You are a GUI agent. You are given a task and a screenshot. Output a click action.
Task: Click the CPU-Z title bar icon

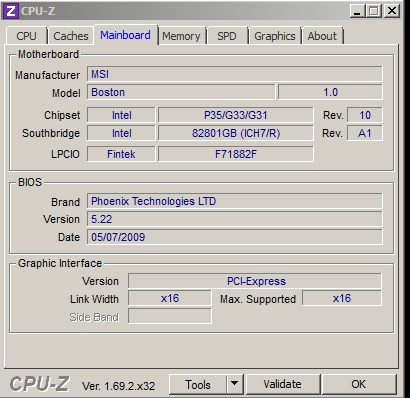pos(10,11)
